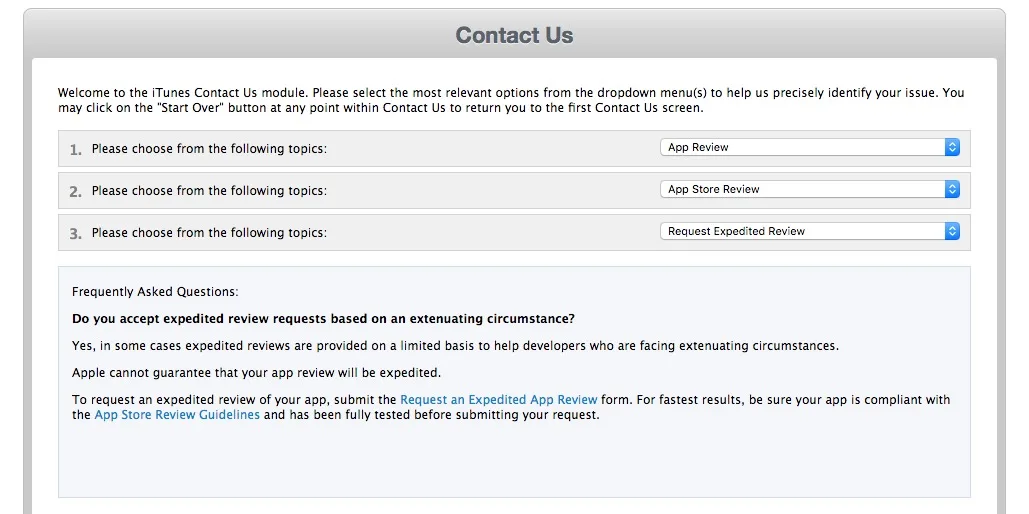Click the FAQ question about extenuating circumstance
This screenshot has width=1029, height=514.
click(324, 319)
